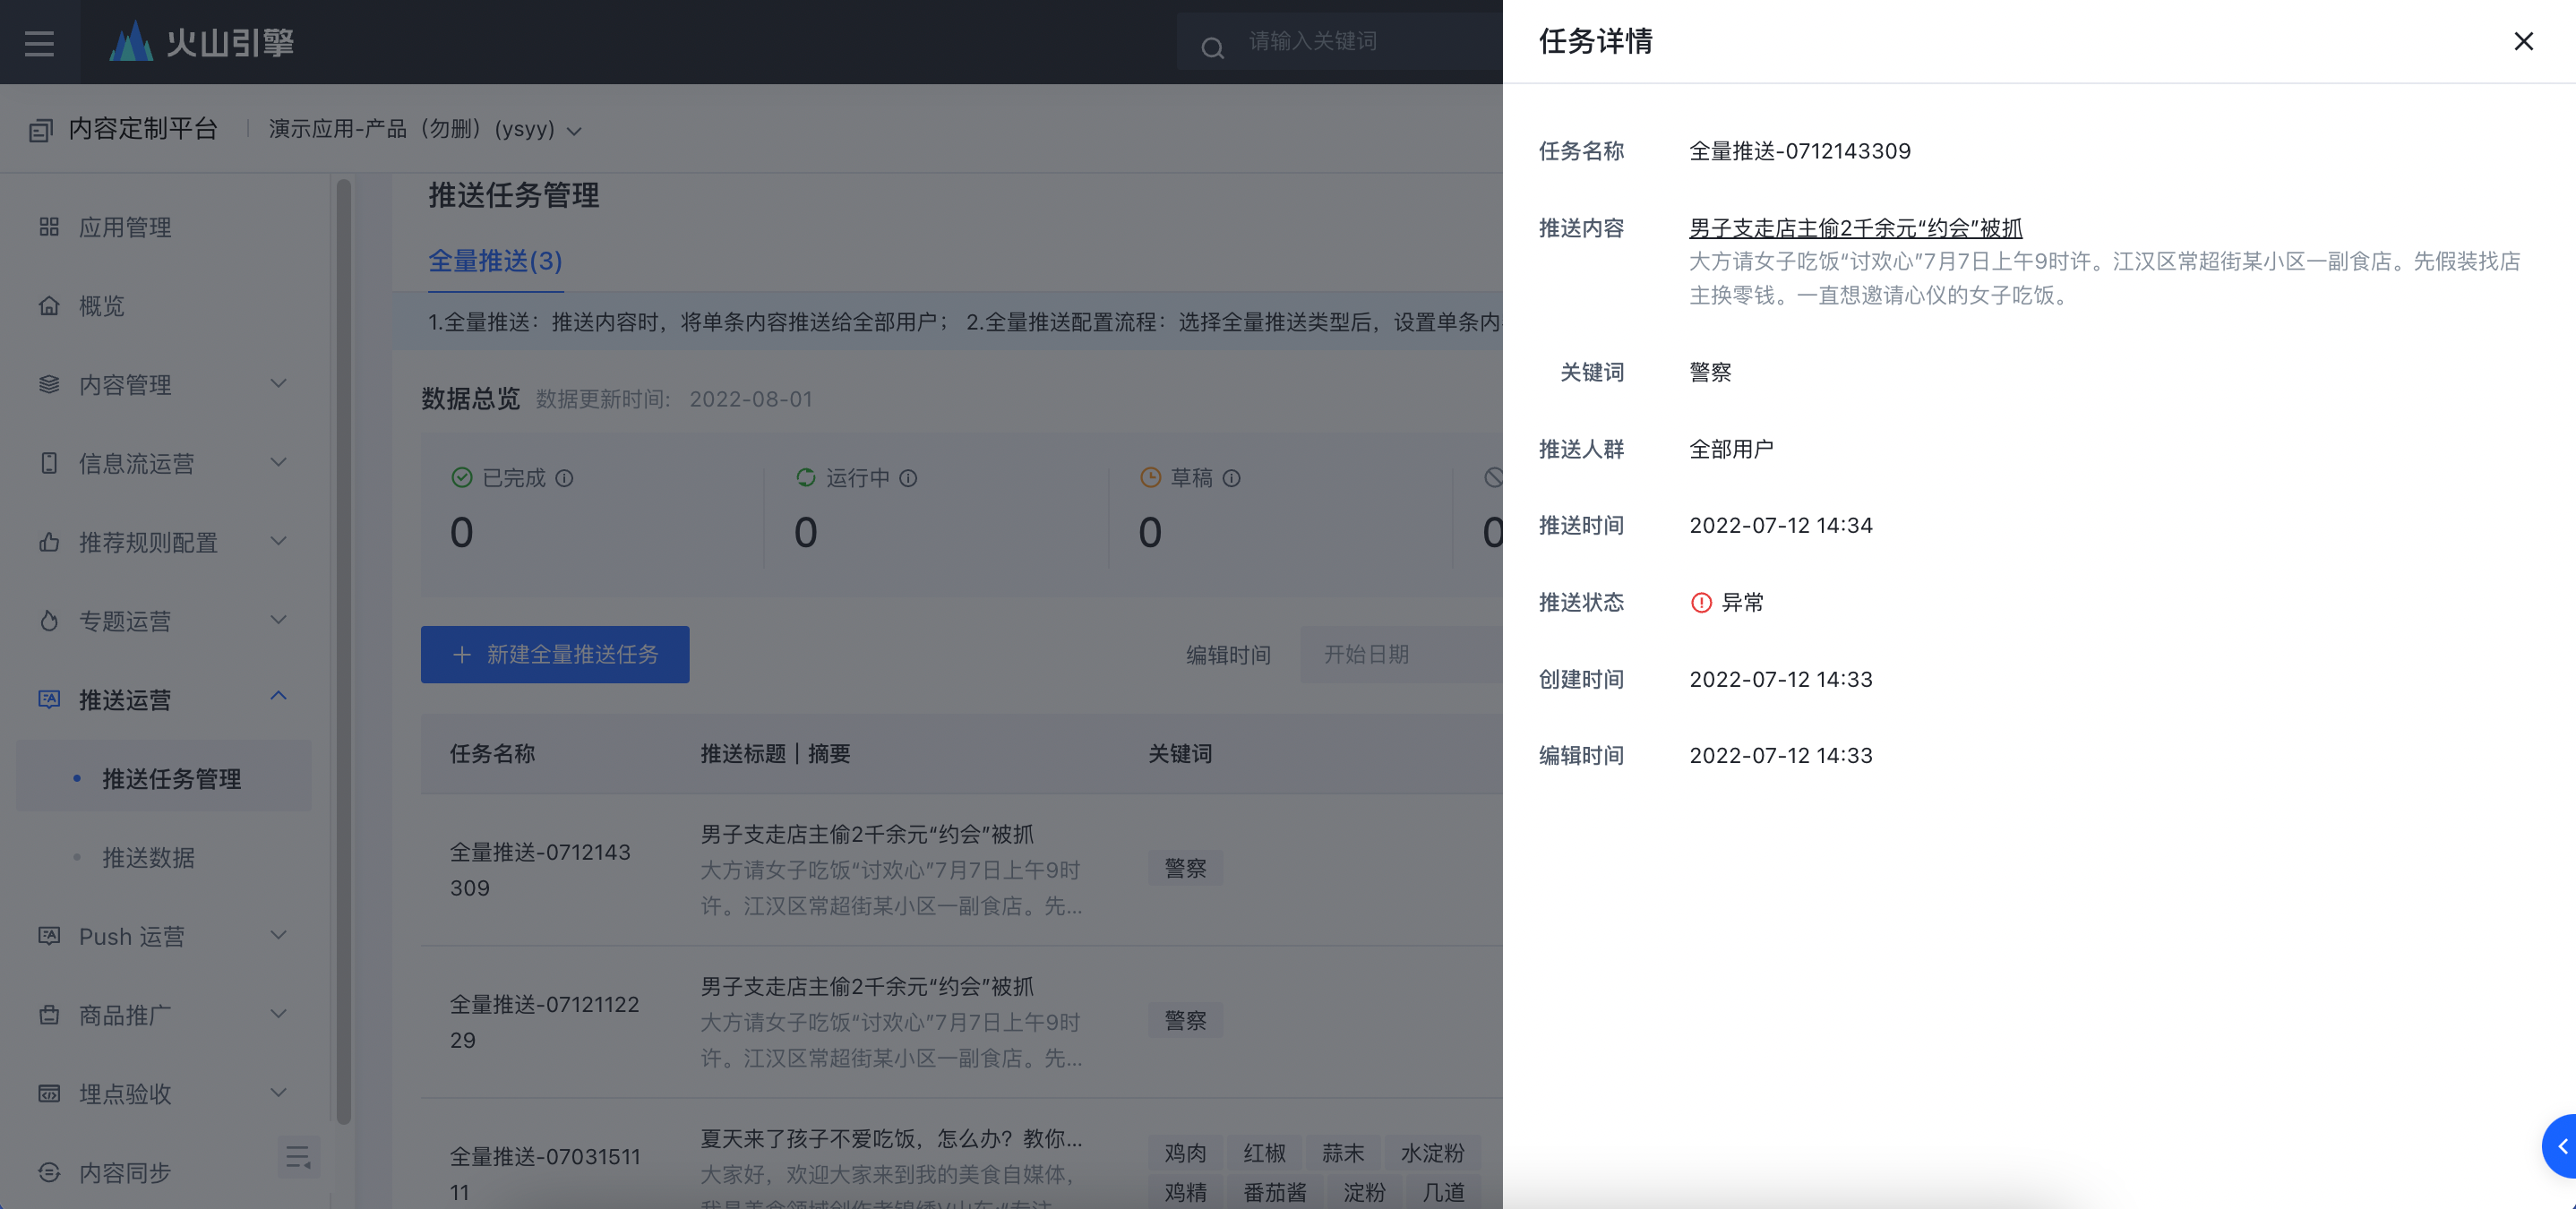This screenshot has width=2576, height=1209.
Task: Click the 关键词 column header
Action: click(1180, 754)
